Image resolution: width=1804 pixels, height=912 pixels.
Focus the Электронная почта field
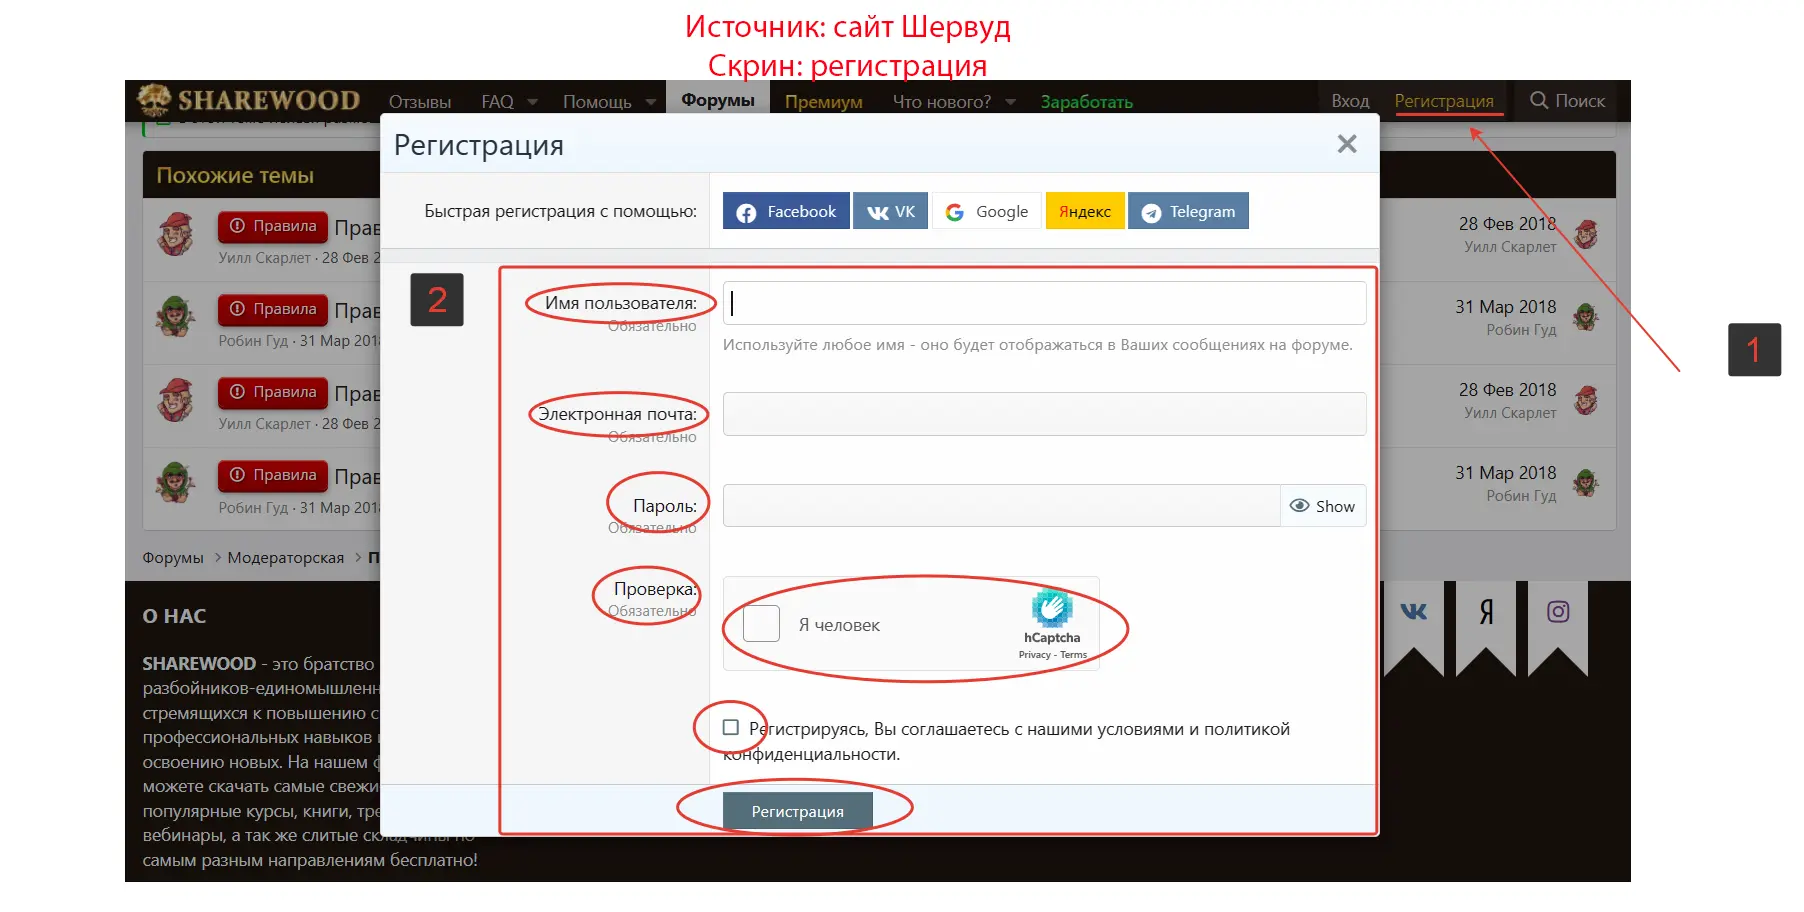tap(1044, 414)
